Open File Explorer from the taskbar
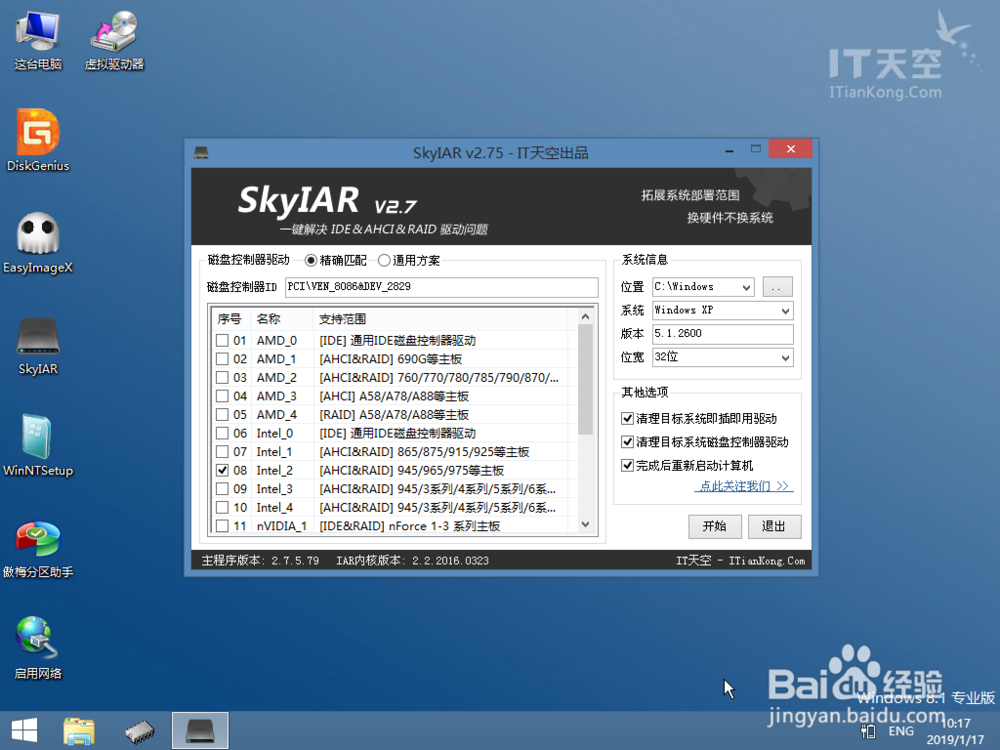1000x750 pixels. coord(79,731)
